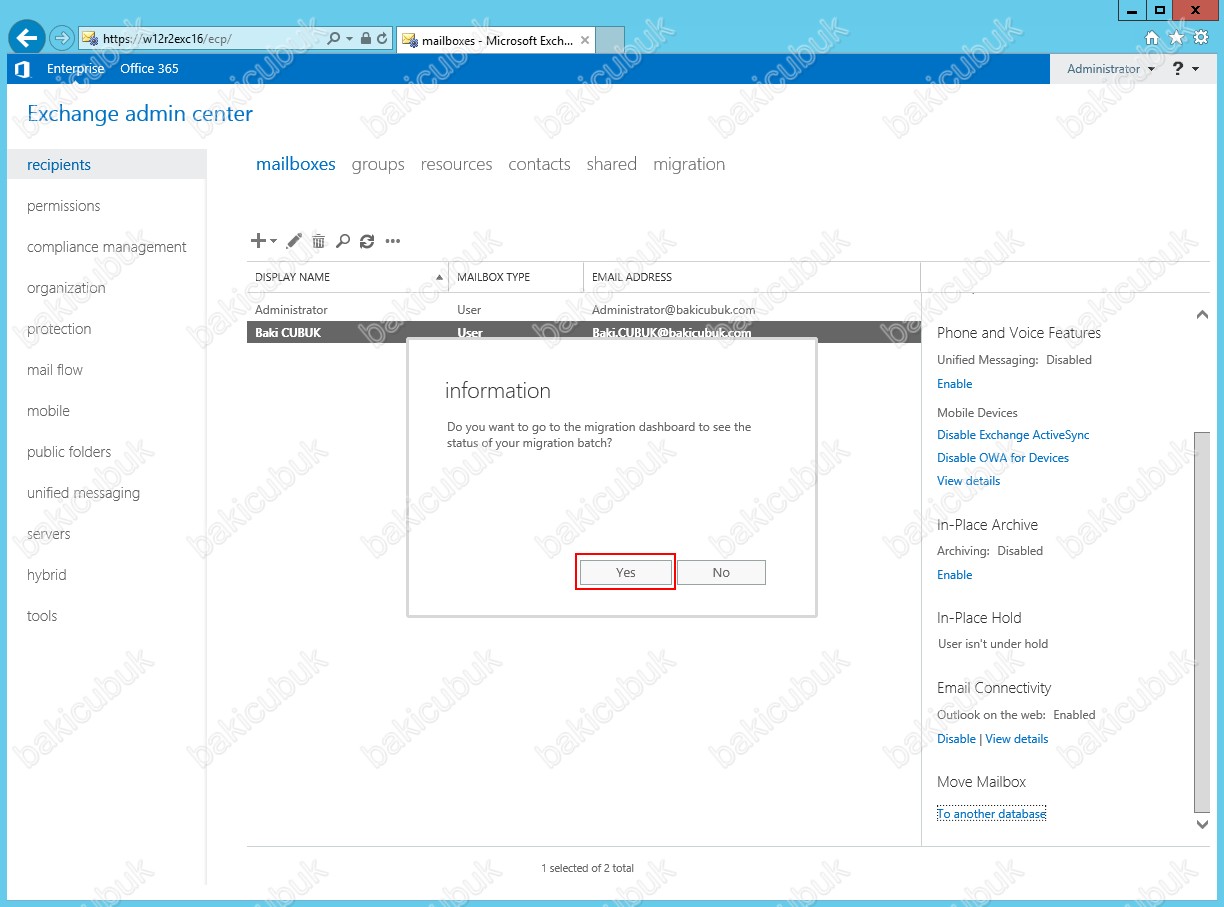Click the Office 365 link in header

(149, 69)
